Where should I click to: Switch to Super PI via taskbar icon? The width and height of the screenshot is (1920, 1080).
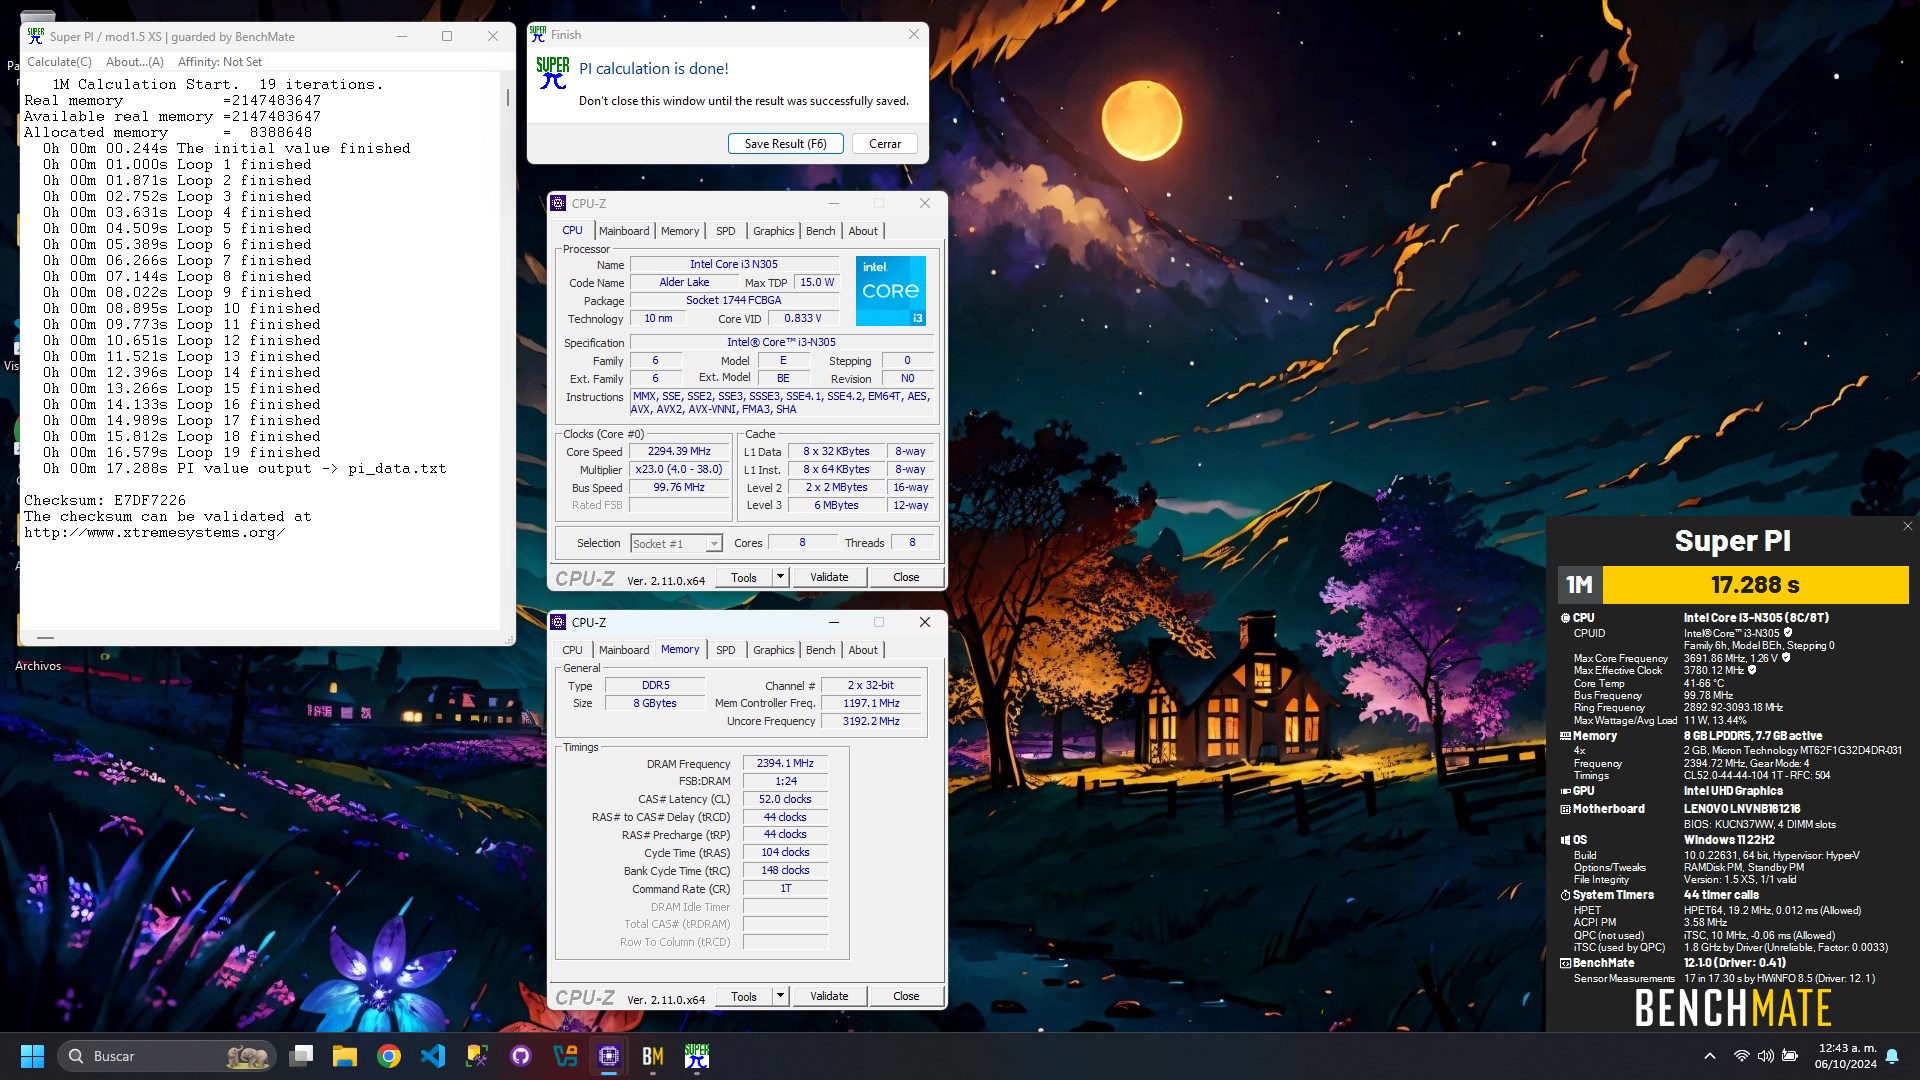point(697,1056)
